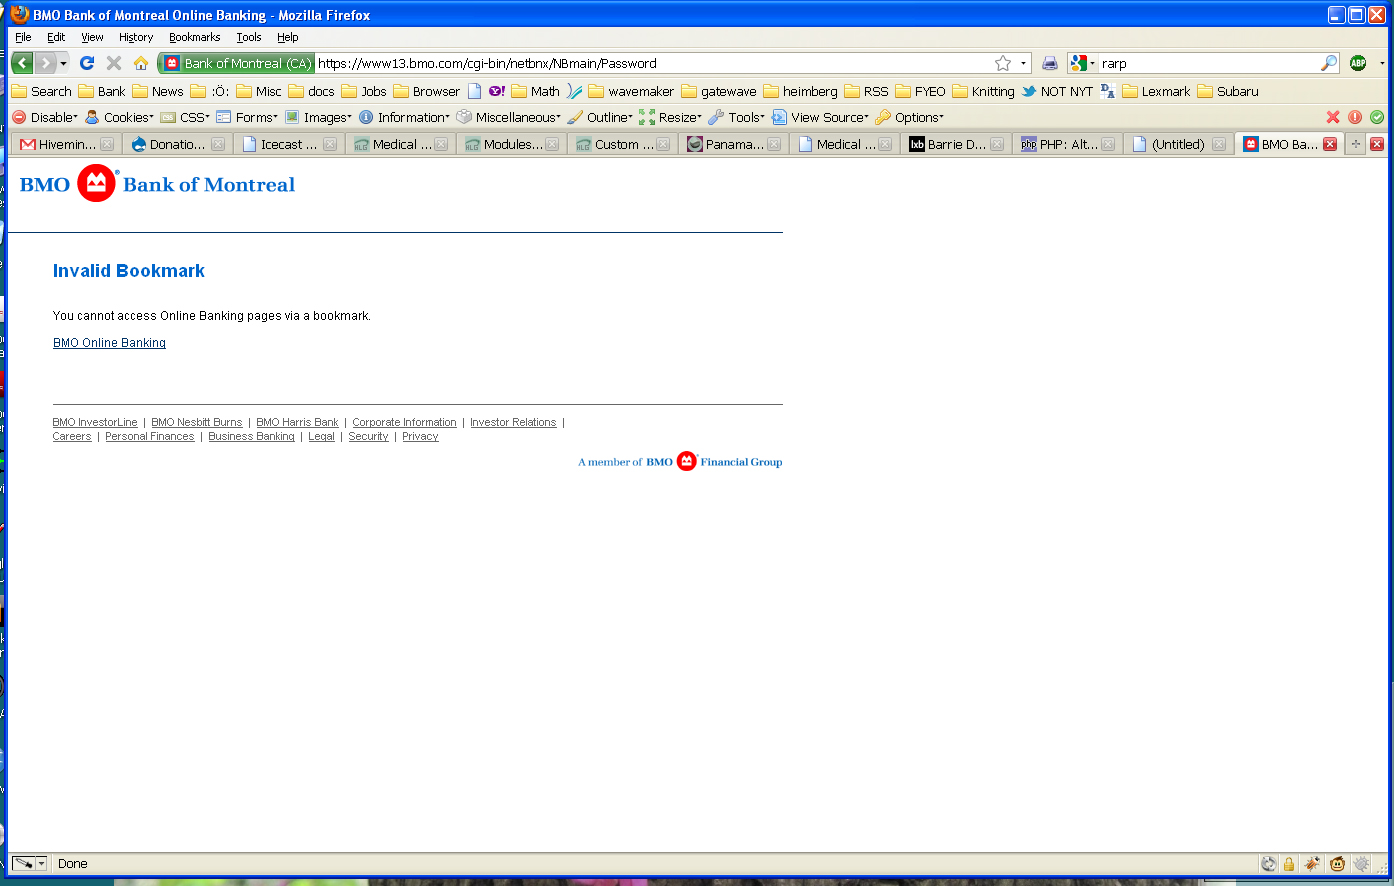Open the Investor Relations footer link

click(x=513, y=423)
